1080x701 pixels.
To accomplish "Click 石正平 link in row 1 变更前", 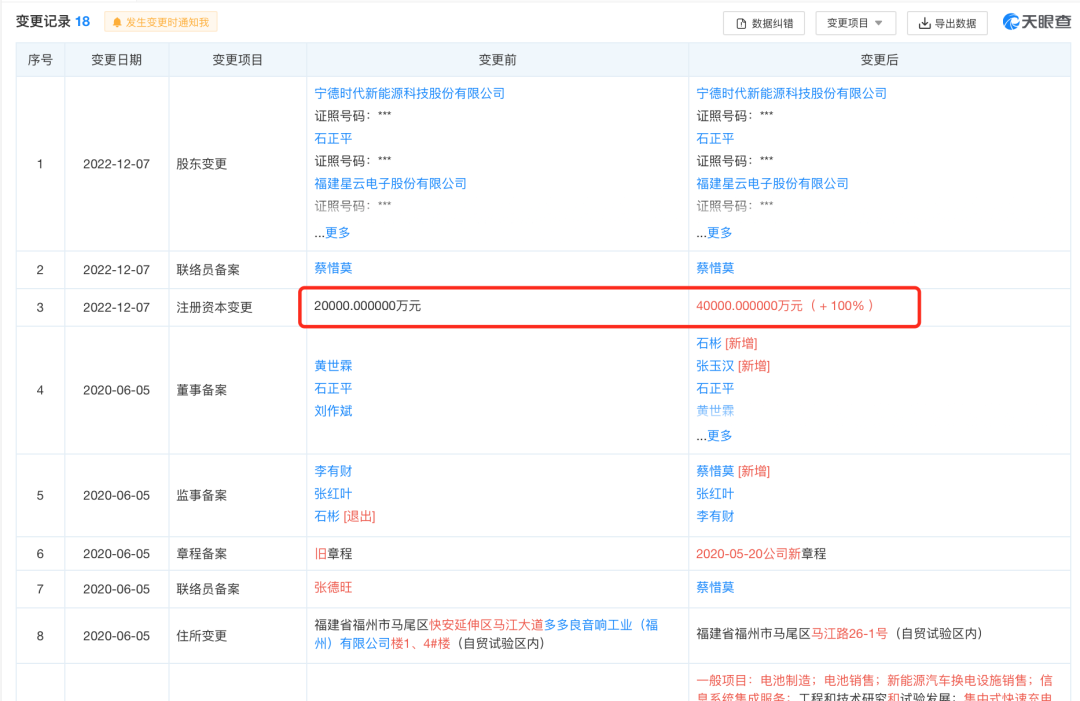I will tap(333, 138).
